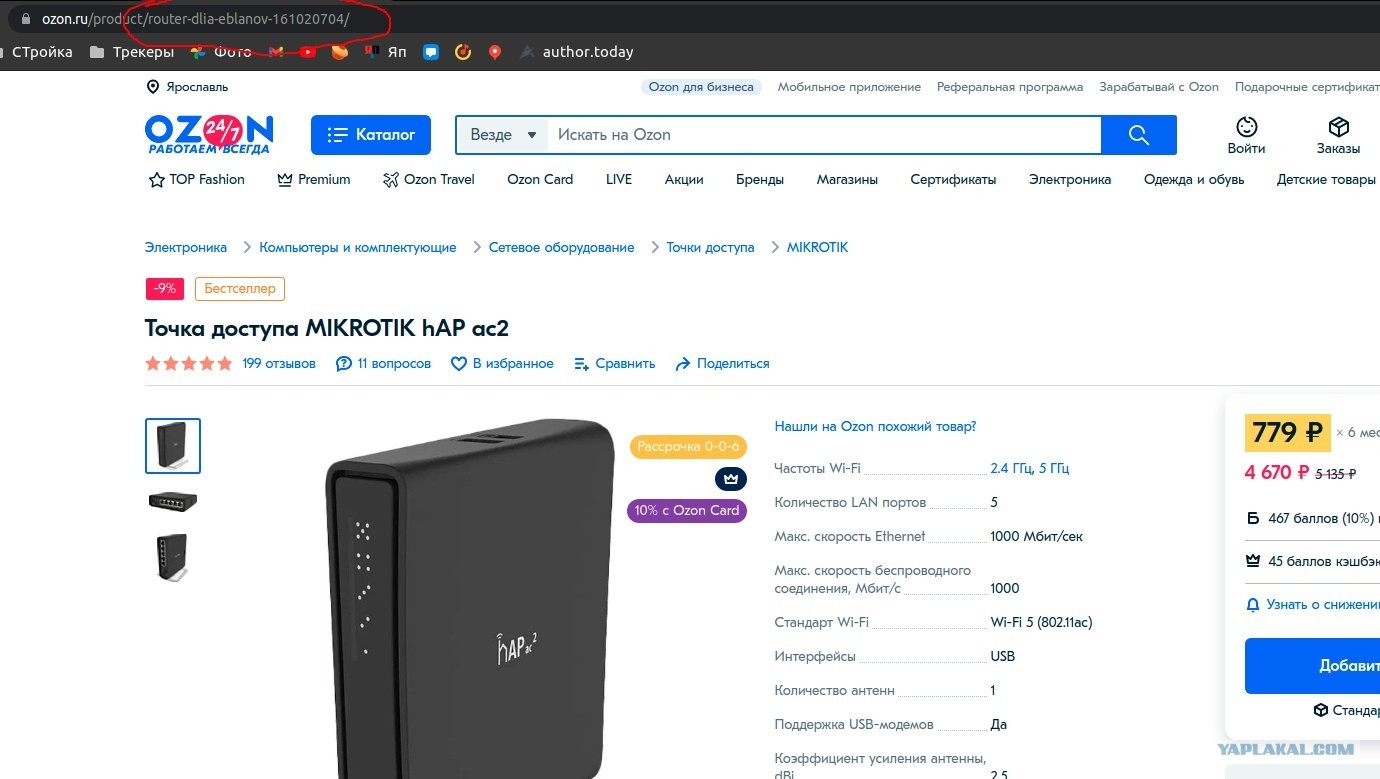Open the Войти sign-in icon

click(1246, 135)
